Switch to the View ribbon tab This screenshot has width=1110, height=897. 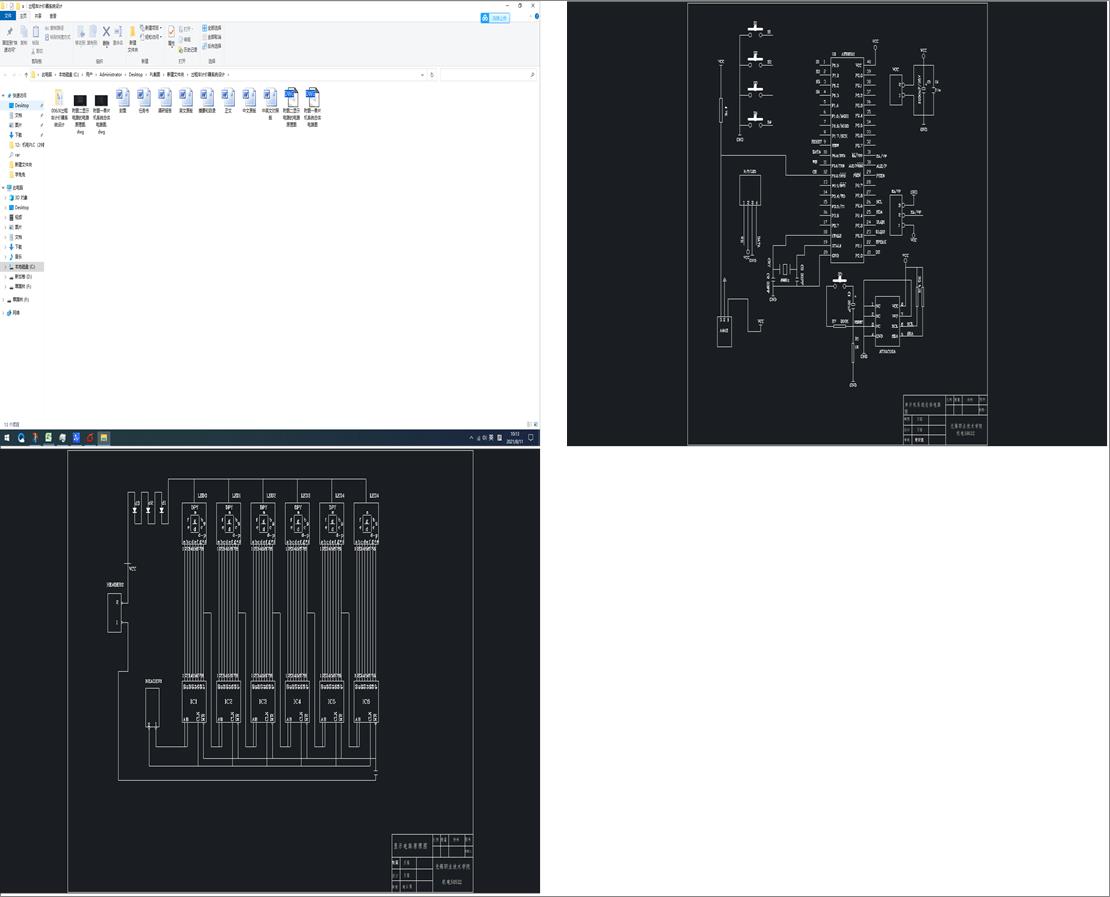[x=53, y=16]
